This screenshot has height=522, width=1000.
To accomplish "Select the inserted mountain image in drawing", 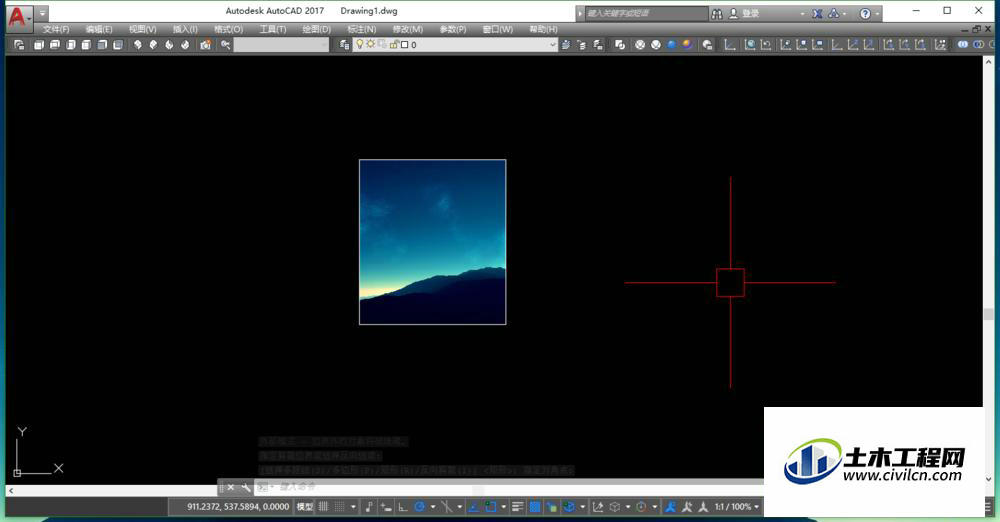I will tap(432, 242).
